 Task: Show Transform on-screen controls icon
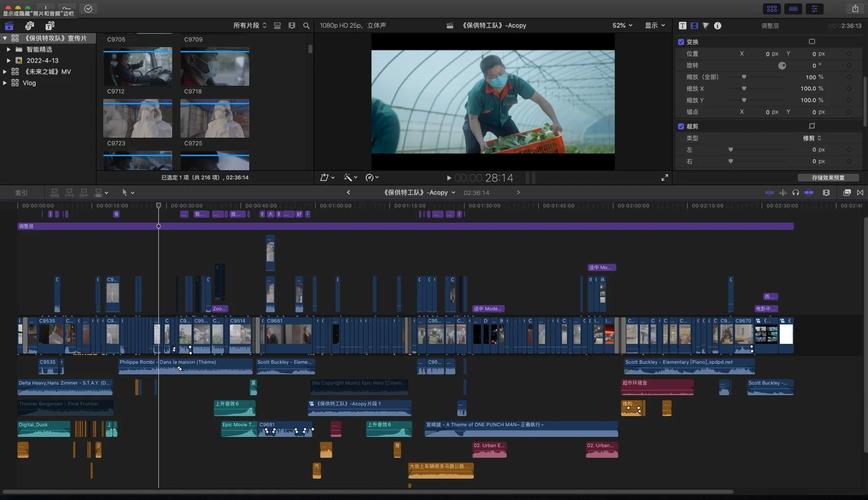point(812,42)
